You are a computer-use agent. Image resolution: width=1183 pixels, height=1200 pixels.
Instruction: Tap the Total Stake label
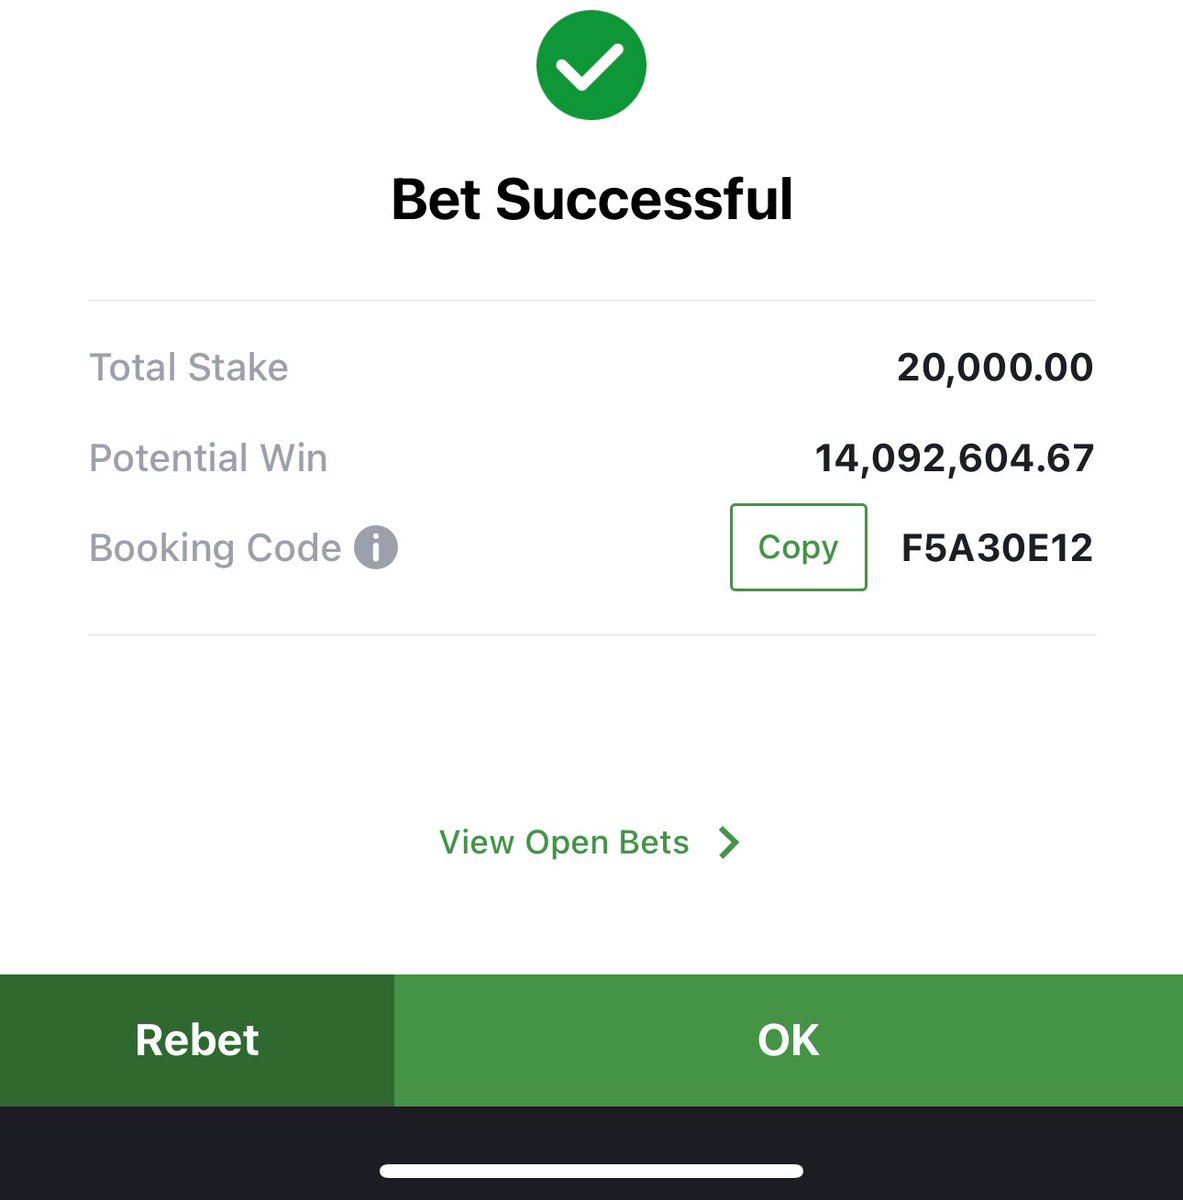click(x=189, y=367)
